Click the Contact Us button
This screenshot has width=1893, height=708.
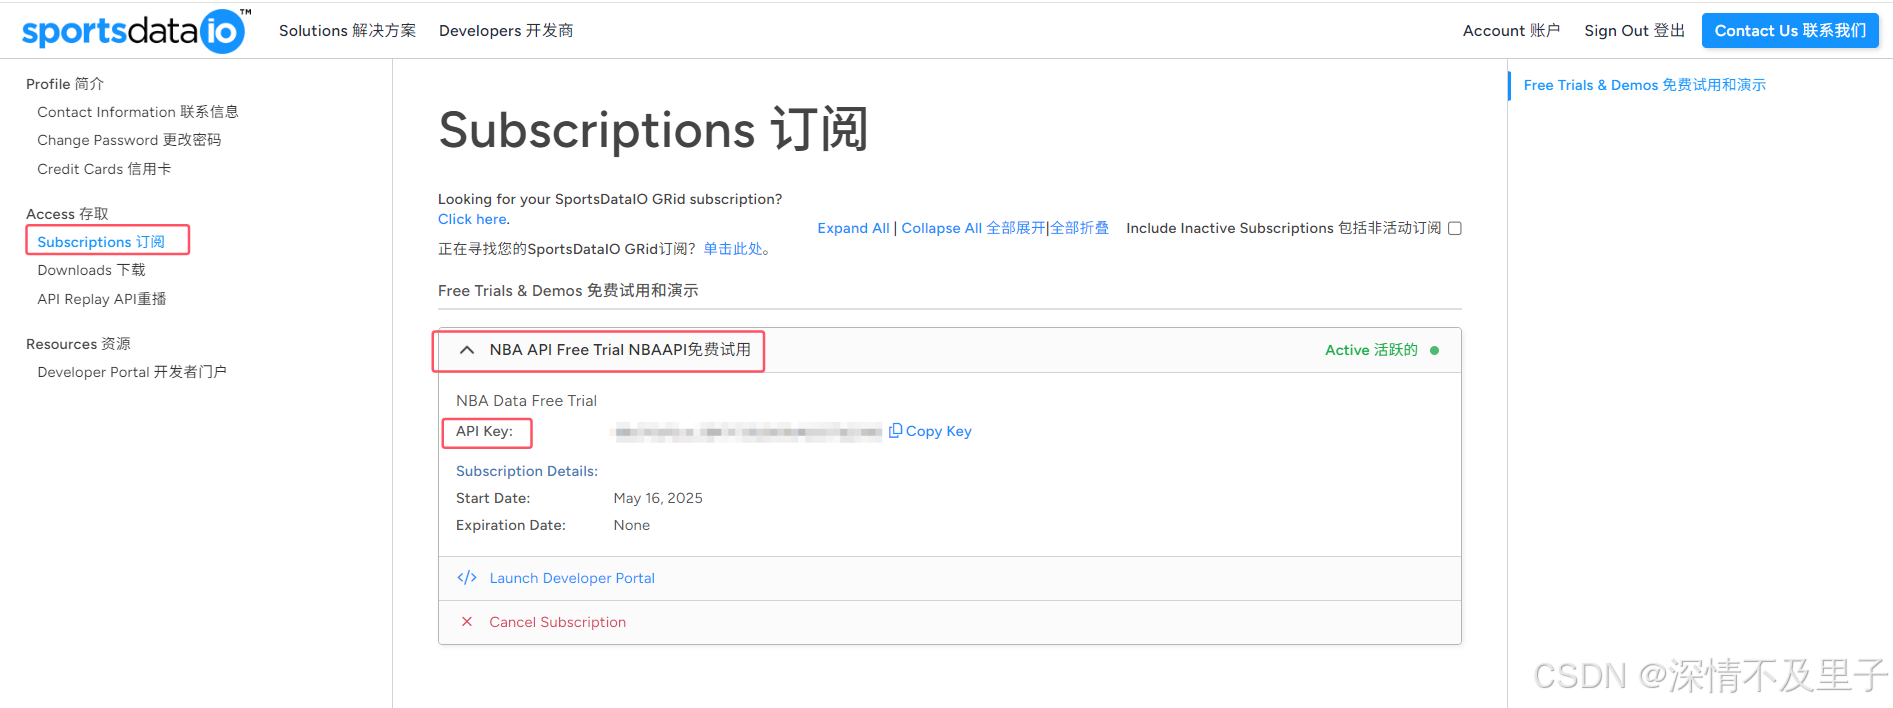1790,31
